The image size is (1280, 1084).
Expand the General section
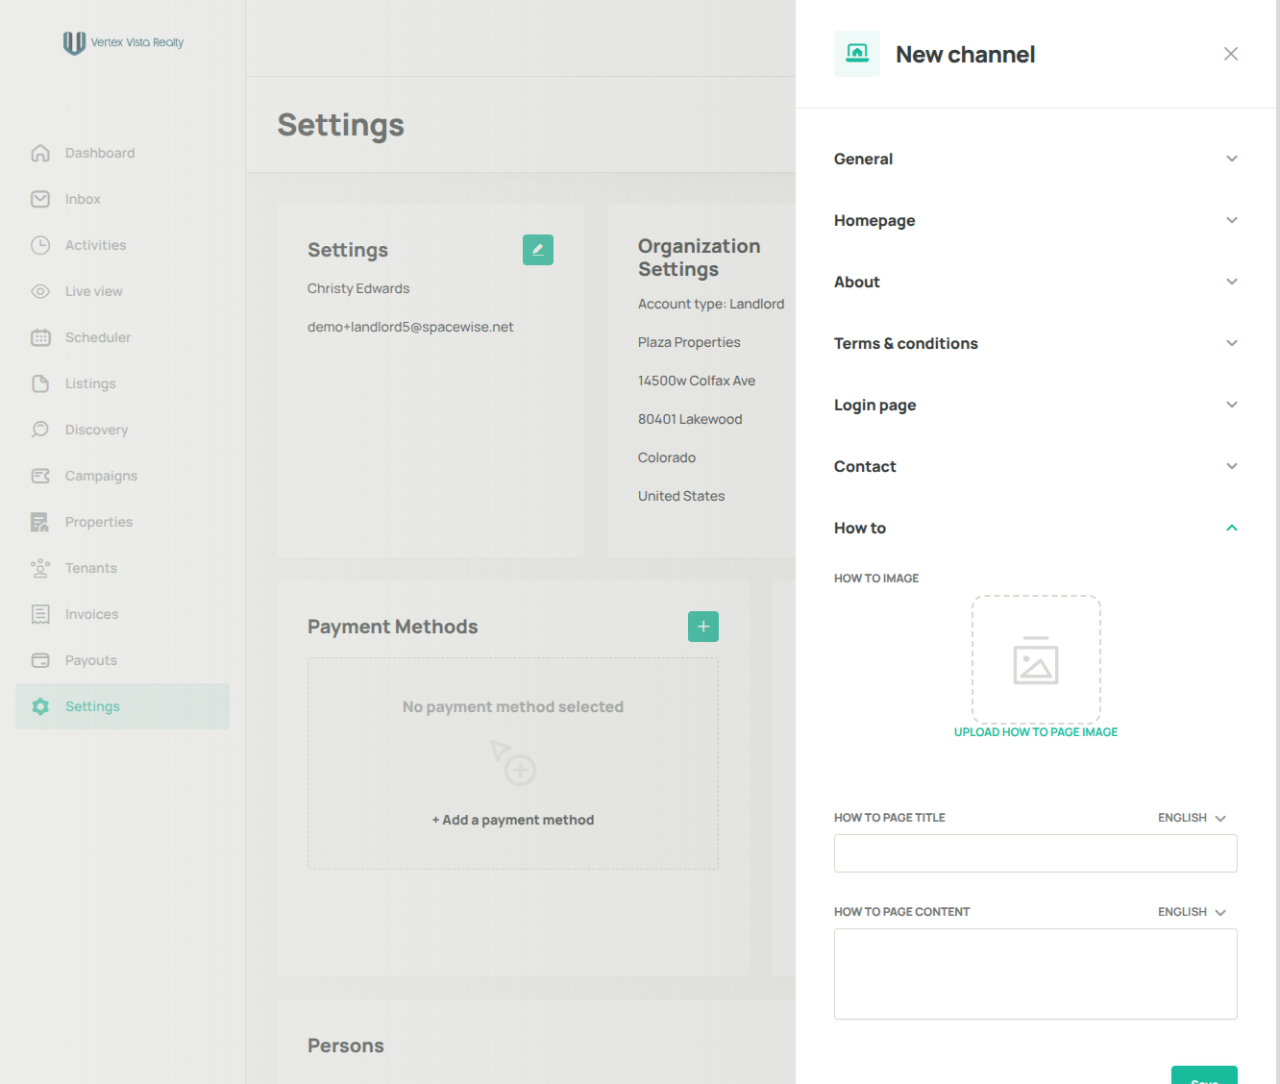click(x=1036, y=159)
